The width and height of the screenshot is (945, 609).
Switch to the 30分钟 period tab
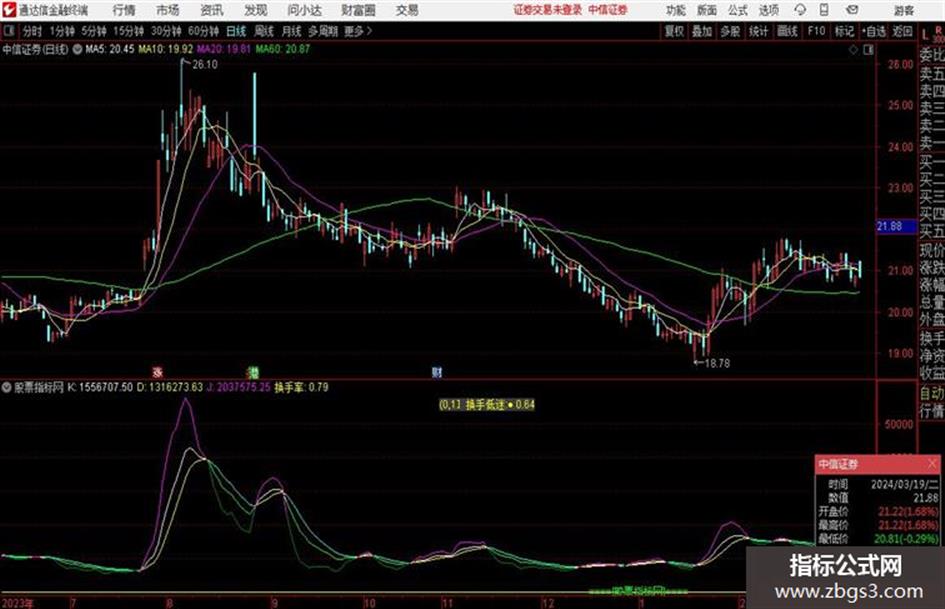click(166, 31)
